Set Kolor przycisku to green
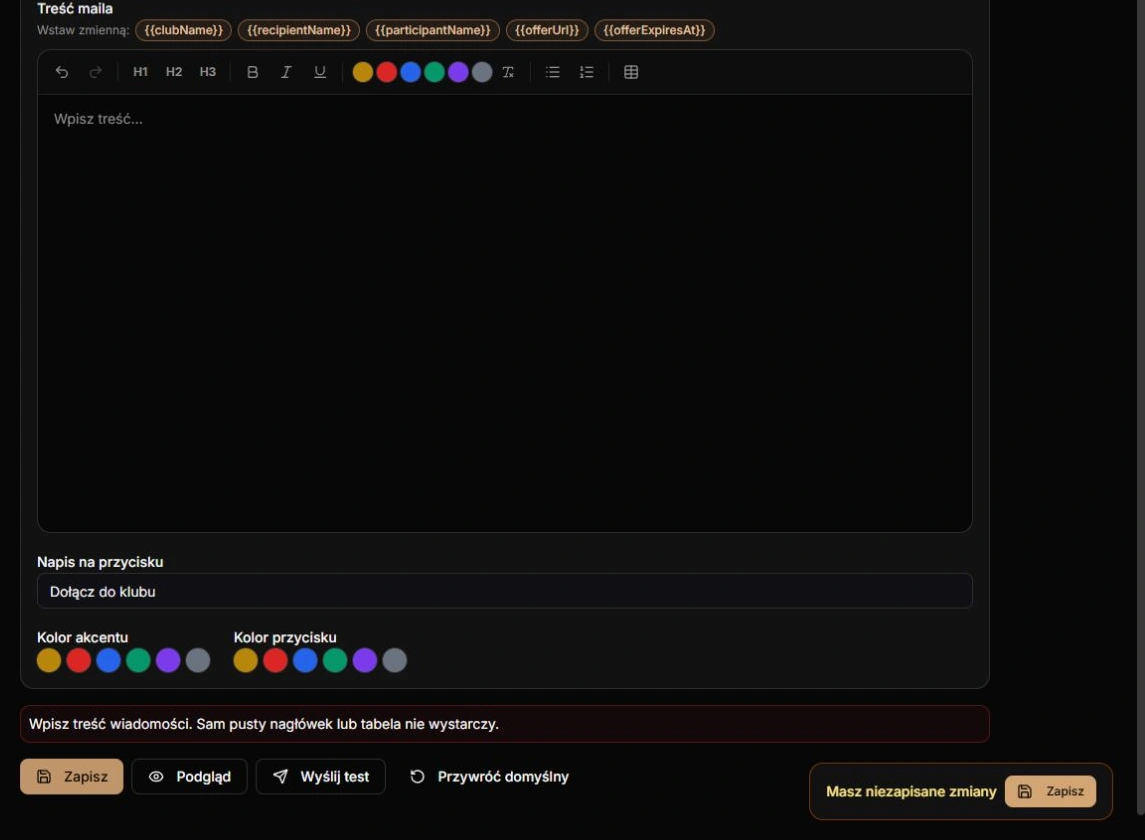 point(335,660)
